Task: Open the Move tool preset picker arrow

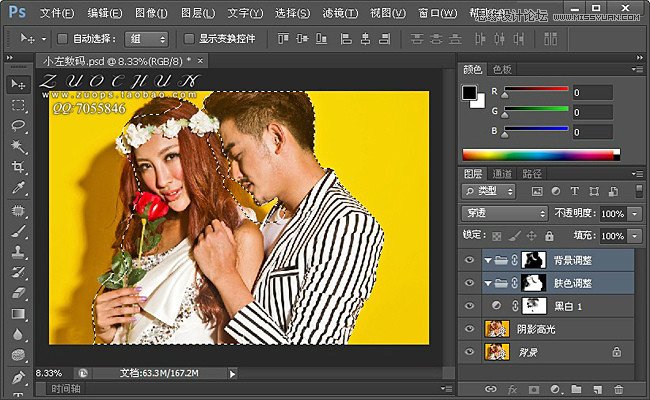Action: [44, 39]
